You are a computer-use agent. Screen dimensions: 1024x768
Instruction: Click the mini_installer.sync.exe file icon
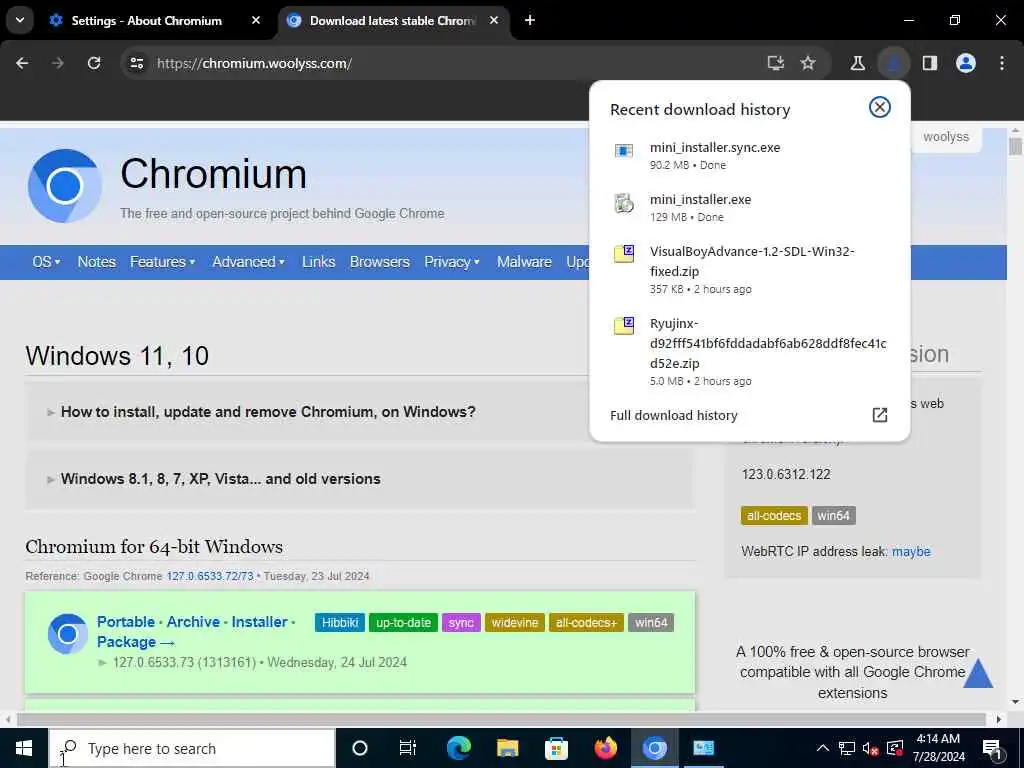tap(624, 151)
